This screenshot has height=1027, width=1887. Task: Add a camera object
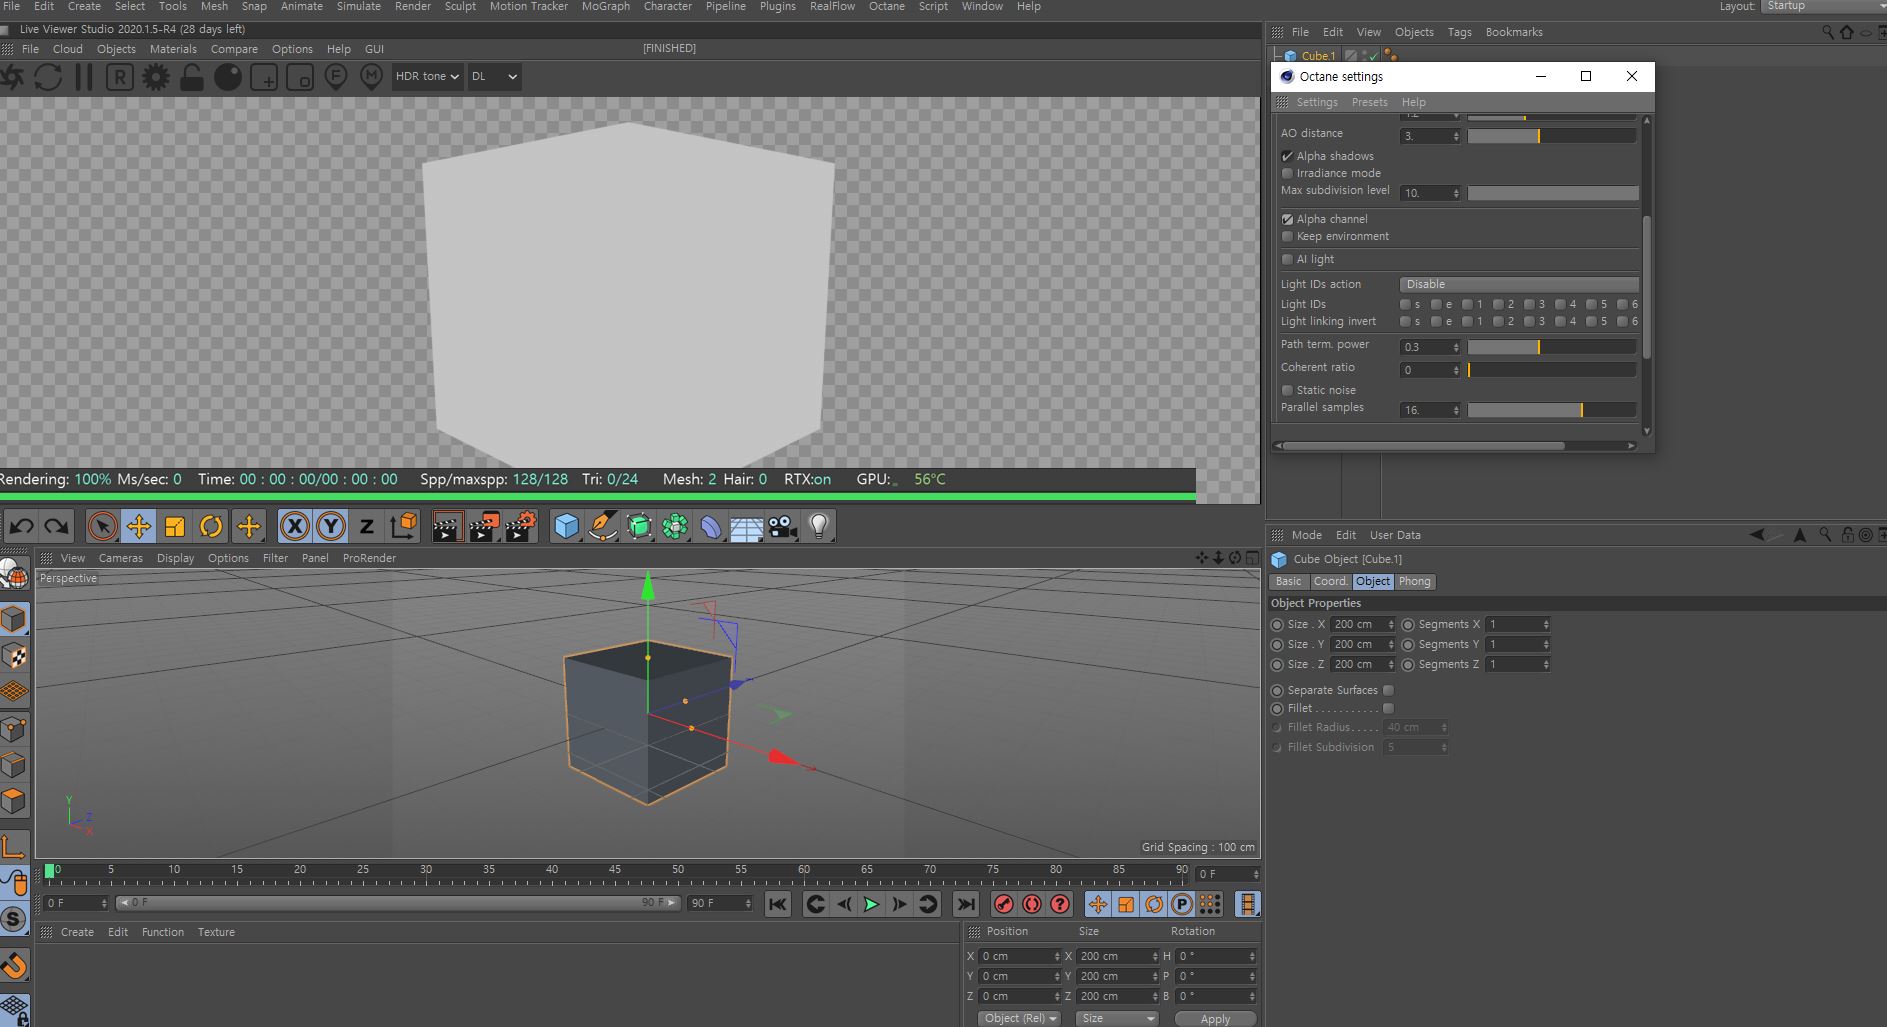[783, 526]
